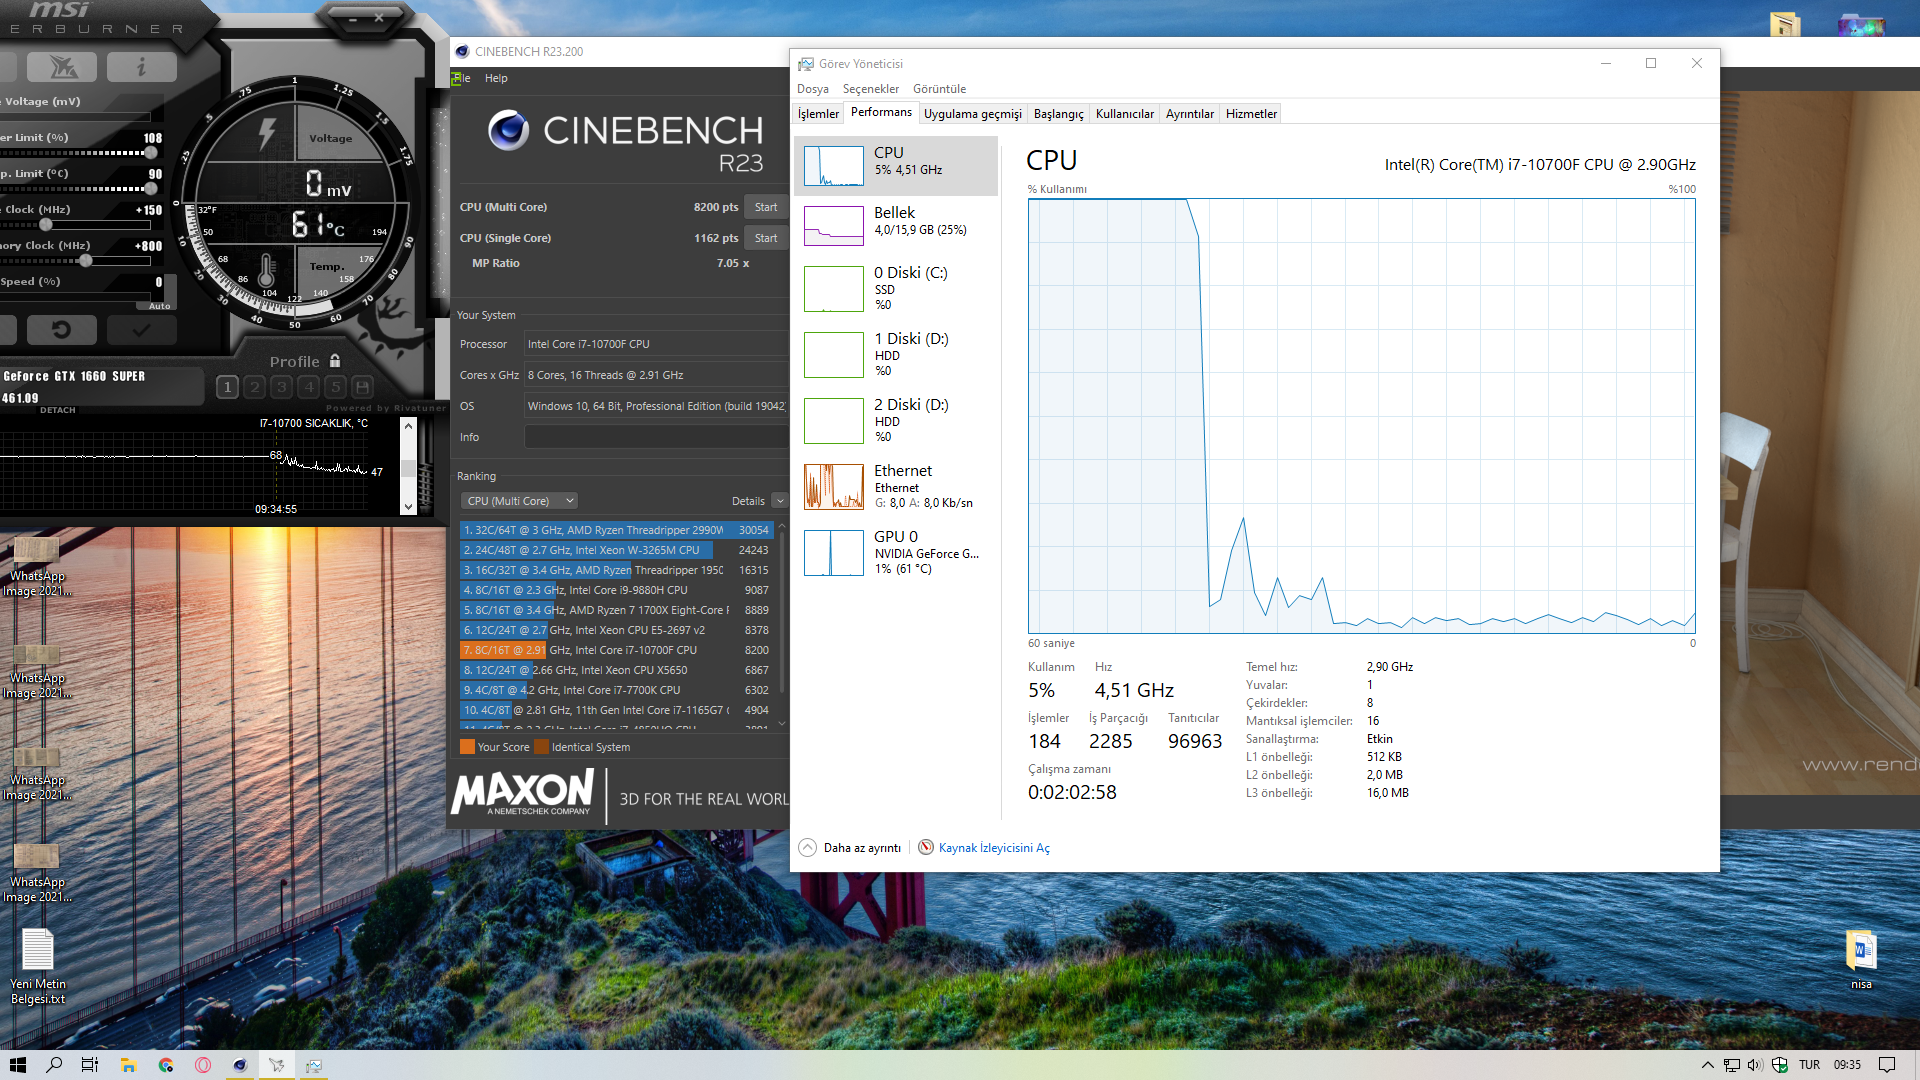
Task: Open Task Manager Görüntüle menu
Action: [939, 89]
